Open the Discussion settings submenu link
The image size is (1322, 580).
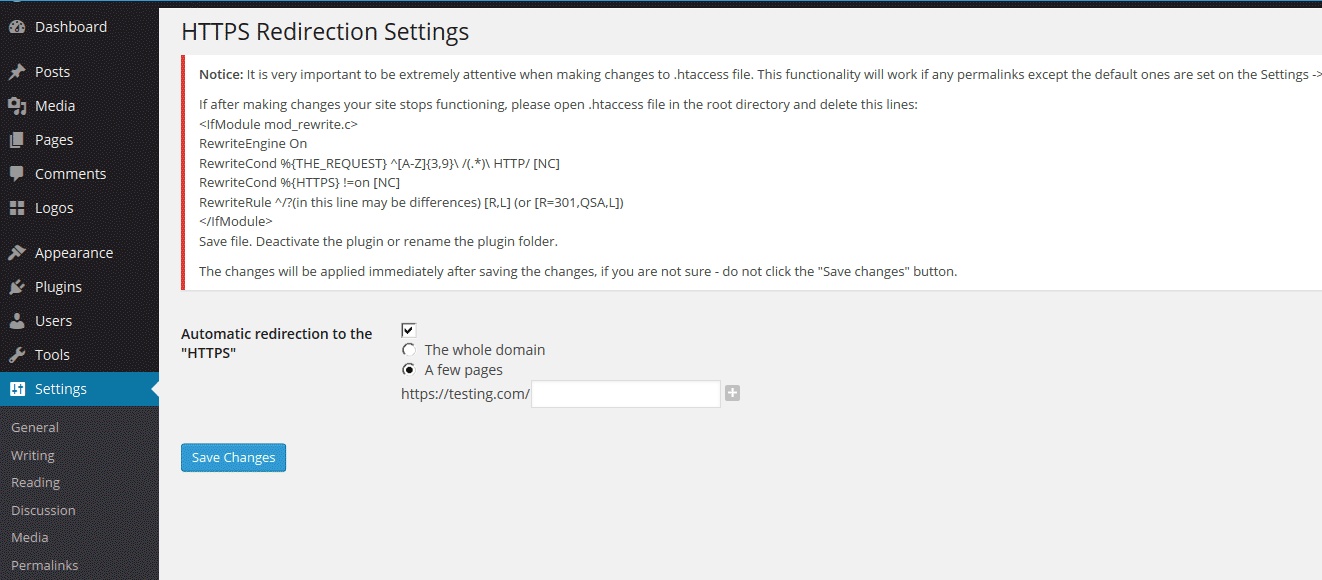[x=43, y=510]
